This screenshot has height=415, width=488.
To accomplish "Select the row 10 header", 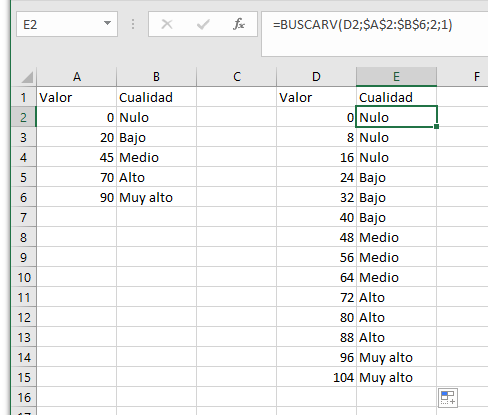I will tap(23, 277).
